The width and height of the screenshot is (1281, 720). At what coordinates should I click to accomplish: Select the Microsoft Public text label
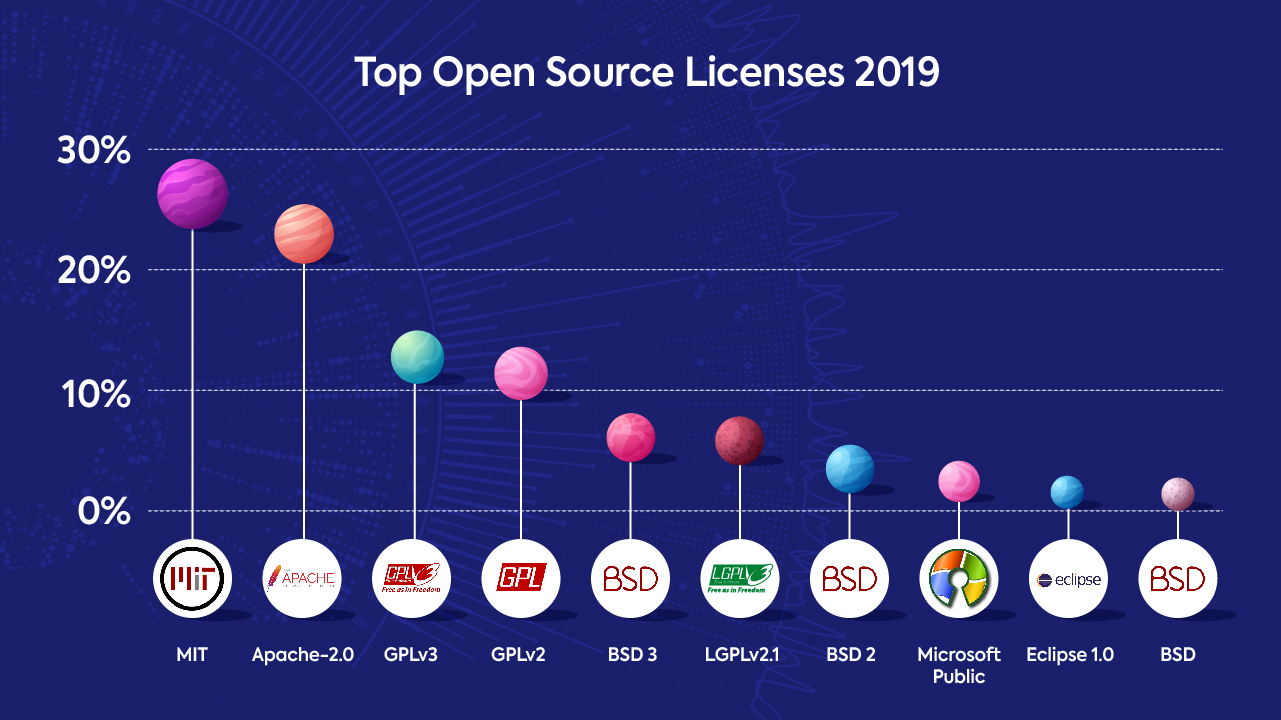coord(959,666)
